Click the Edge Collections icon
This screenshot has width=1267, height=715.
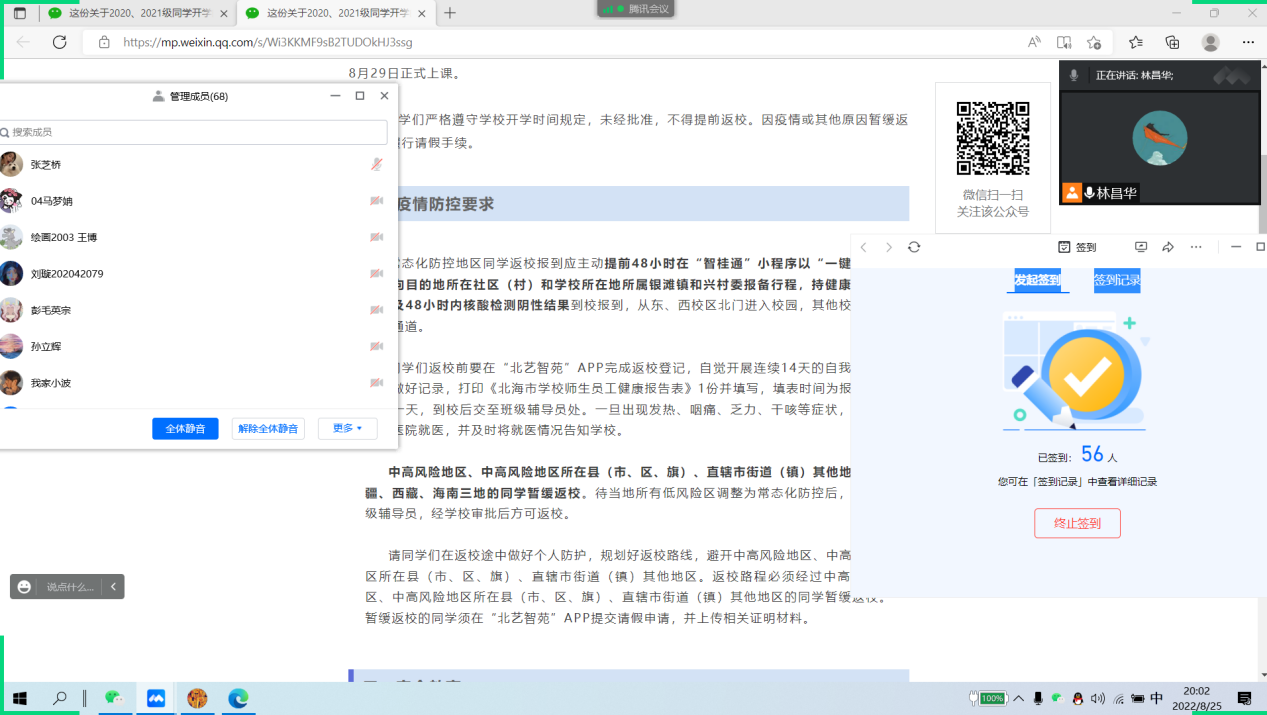point(1172,42)
